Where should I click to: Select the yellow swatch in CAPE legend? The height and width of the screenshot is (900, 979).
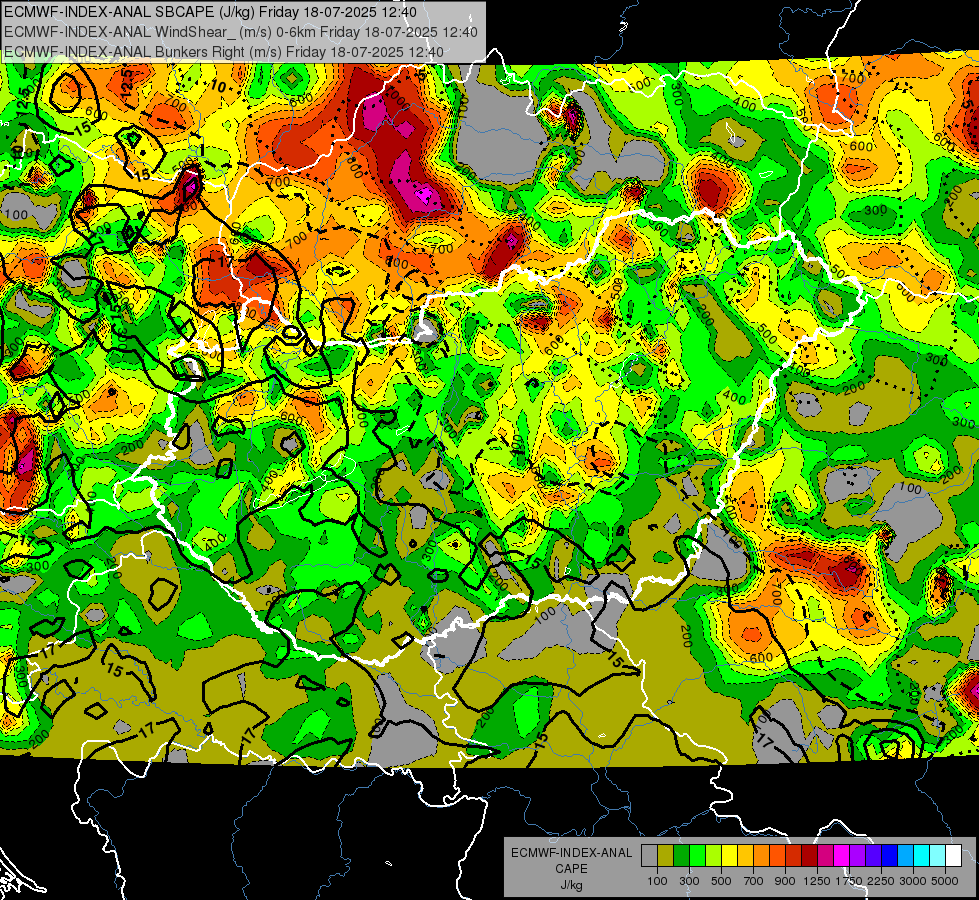729,855
